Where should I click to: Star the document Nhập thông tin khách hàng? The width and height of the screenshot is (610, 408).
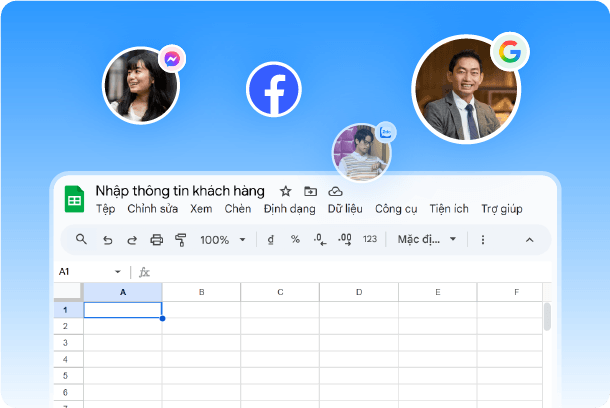(286, 191)
